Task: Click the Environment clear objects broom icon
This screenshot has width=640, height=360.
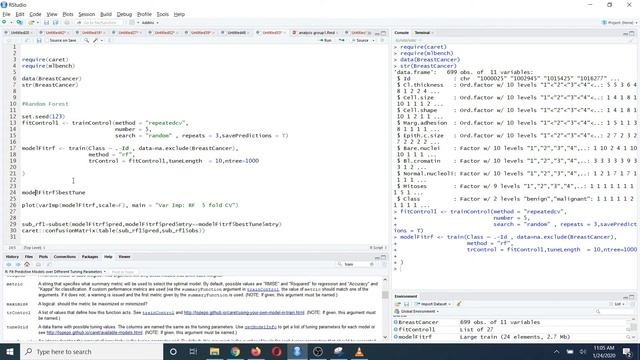Action: 459,304
